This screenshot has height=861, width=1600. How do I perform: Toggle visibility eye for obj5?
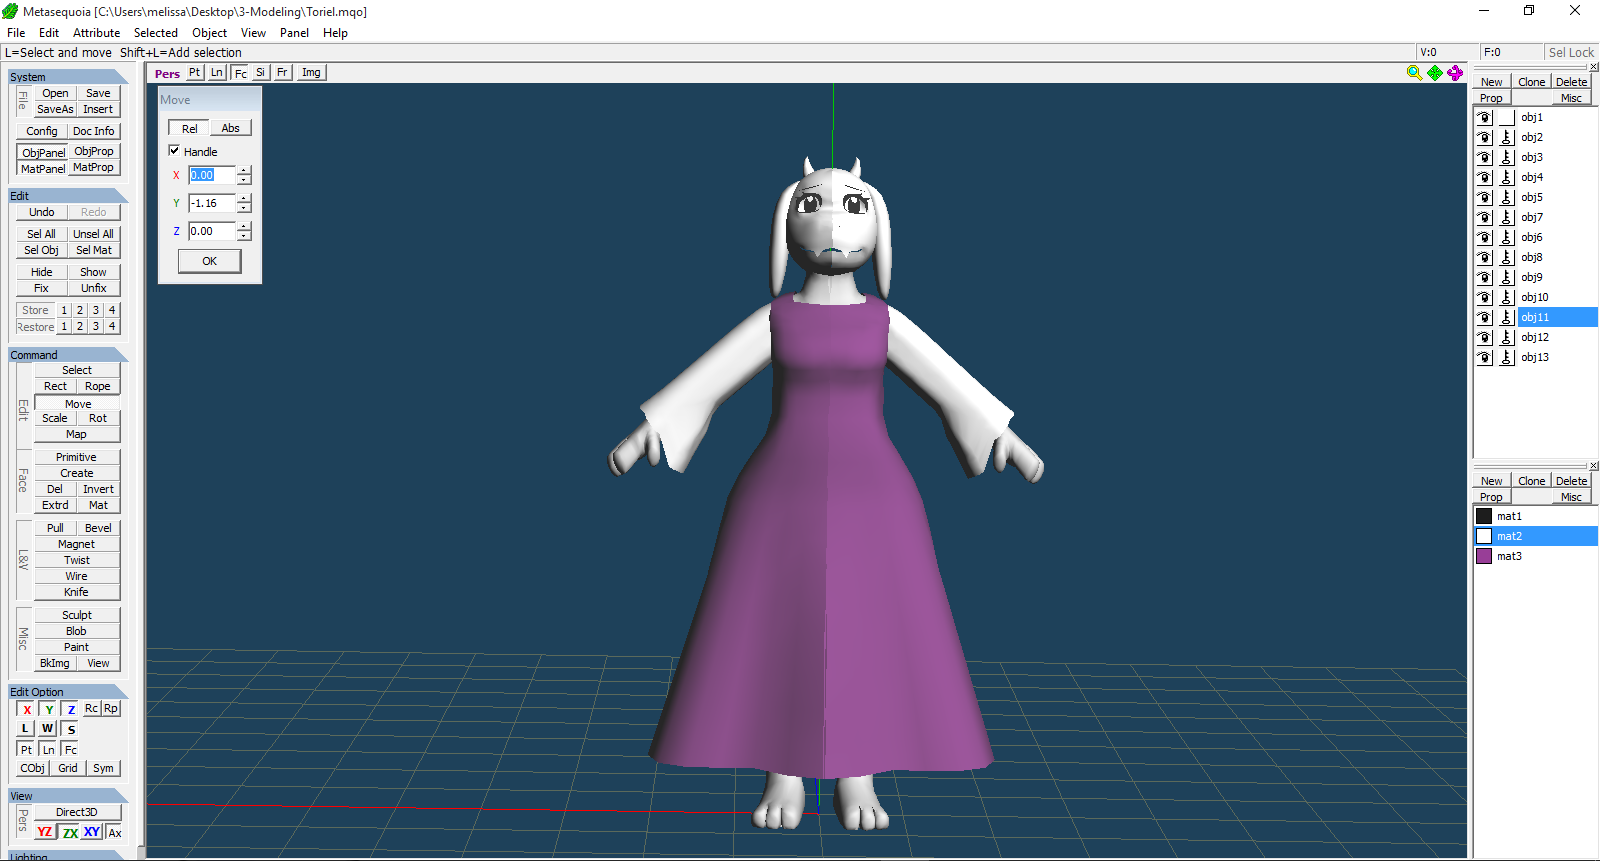click(x=1485, y=197)
